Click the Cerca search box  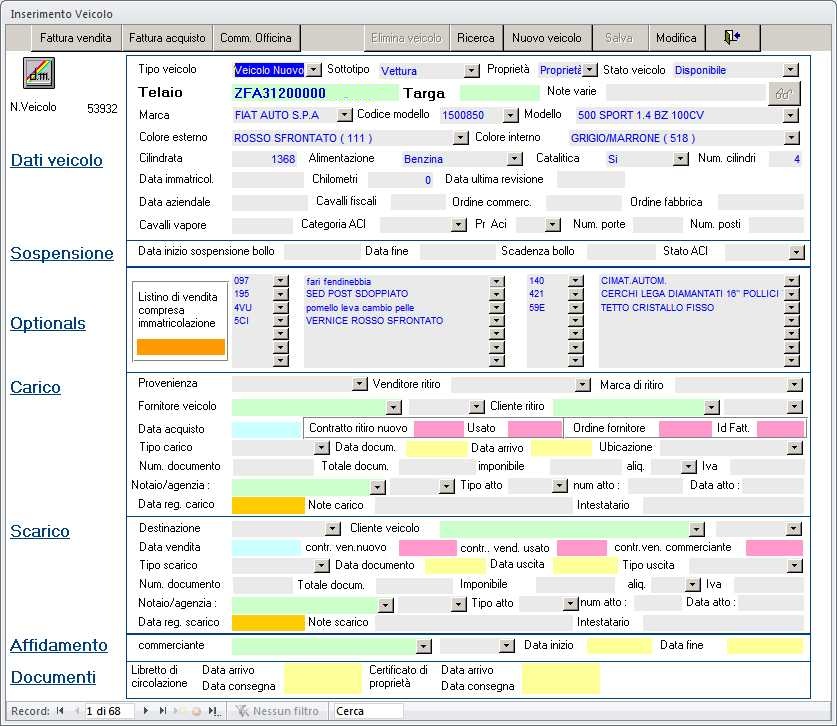[368, 711]
